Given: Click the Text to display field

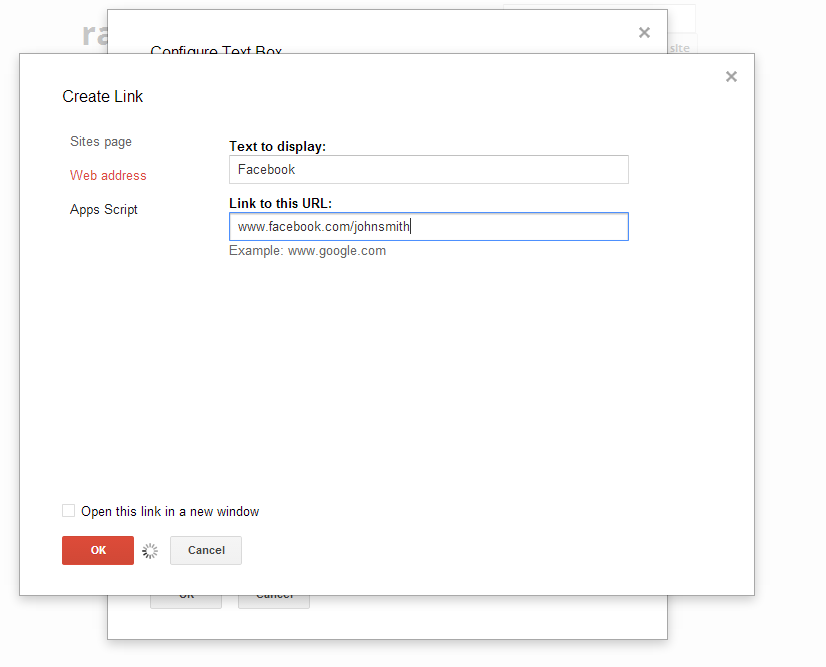Looking at the screenshot, I should coord(429,170).
